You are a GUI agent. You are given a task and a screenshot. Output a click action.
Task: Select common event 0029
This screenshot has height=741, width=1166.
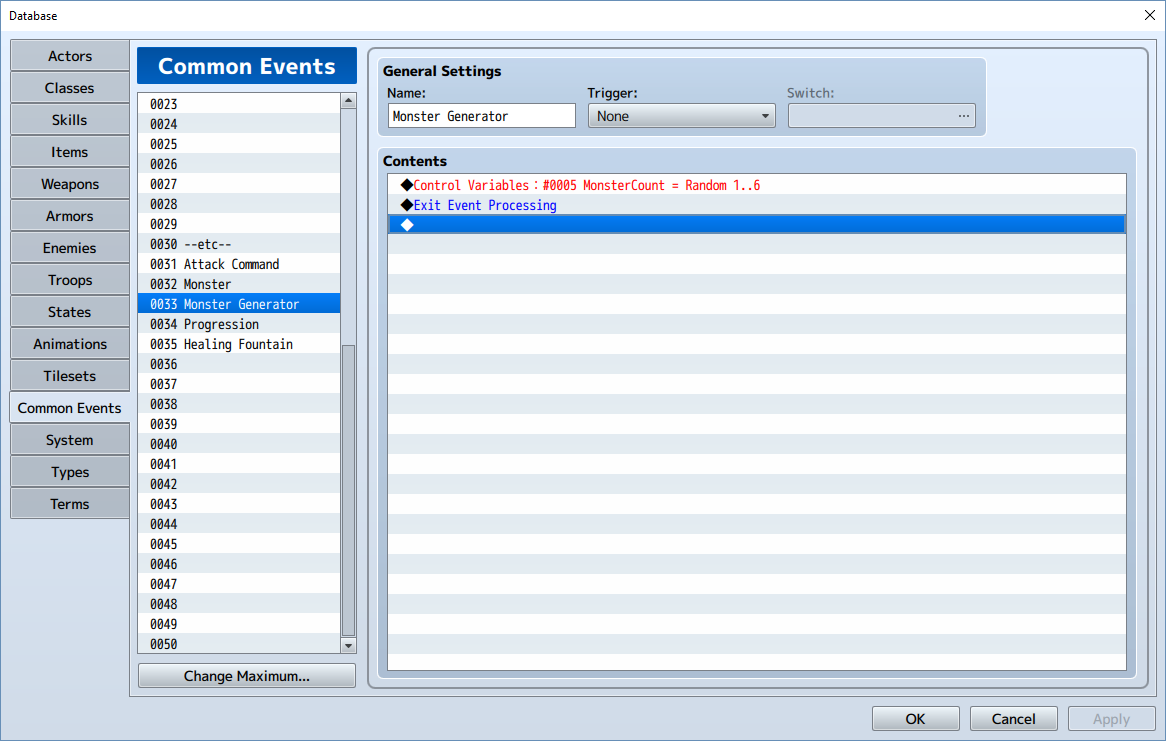pos(239,224)
